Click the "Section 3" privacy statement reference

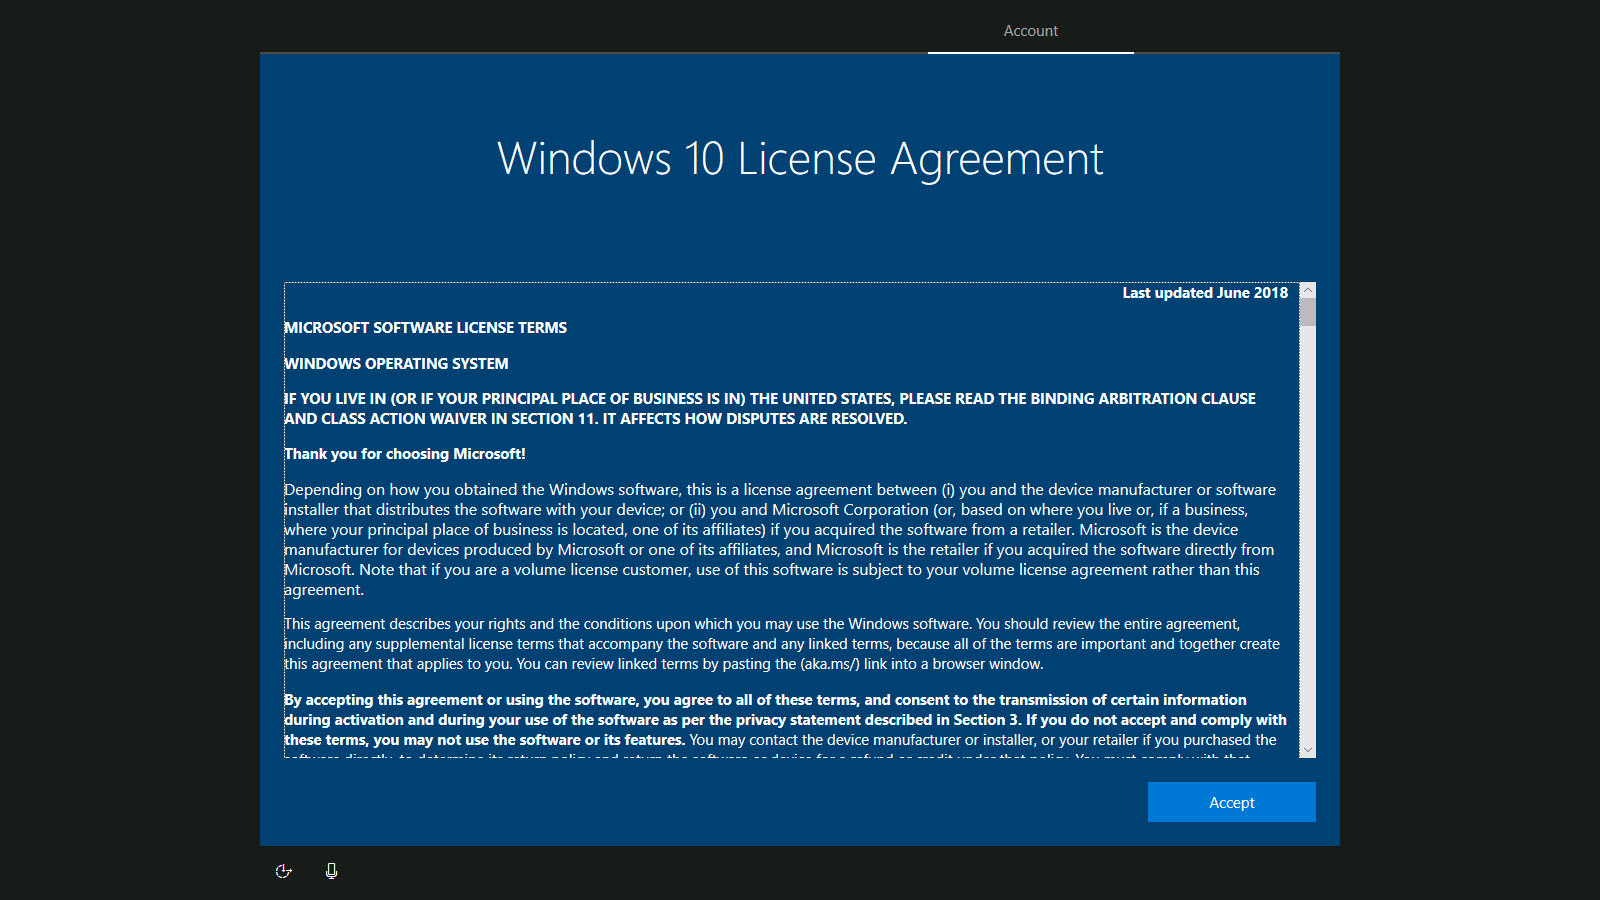[x=986, y=720]
